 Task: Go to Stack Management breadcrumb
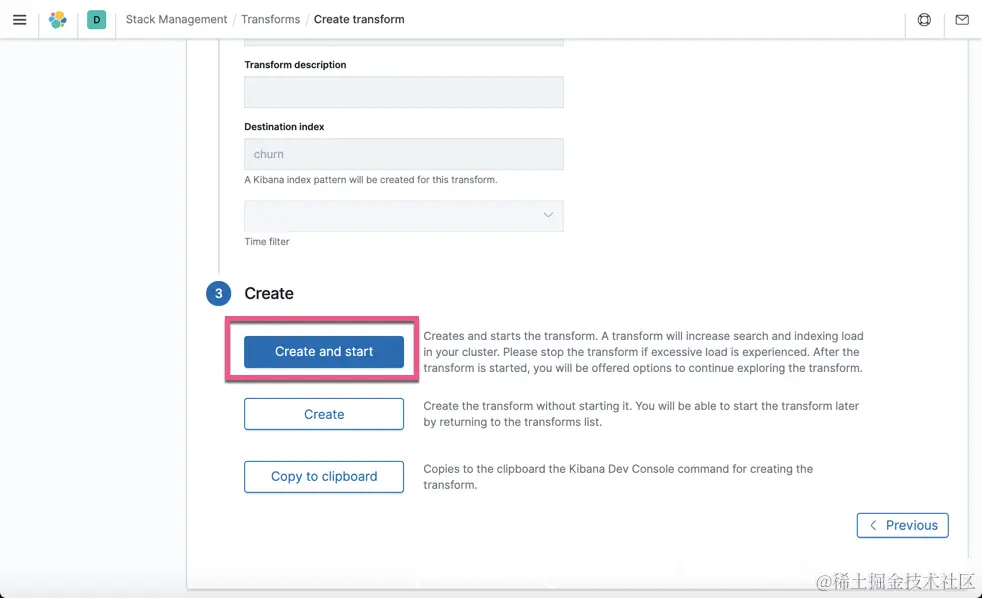pos(176,19)
